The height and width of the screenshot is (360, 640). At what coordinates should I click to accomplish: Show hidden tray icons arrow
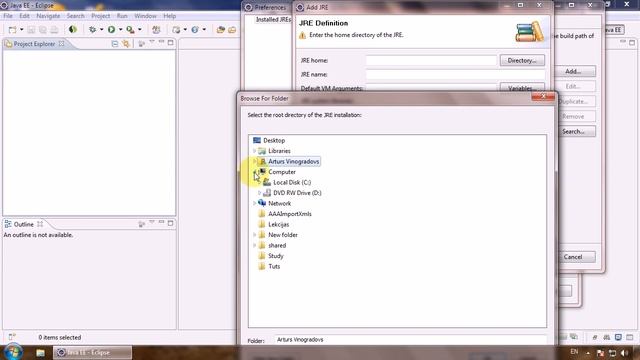coord(588,353)
